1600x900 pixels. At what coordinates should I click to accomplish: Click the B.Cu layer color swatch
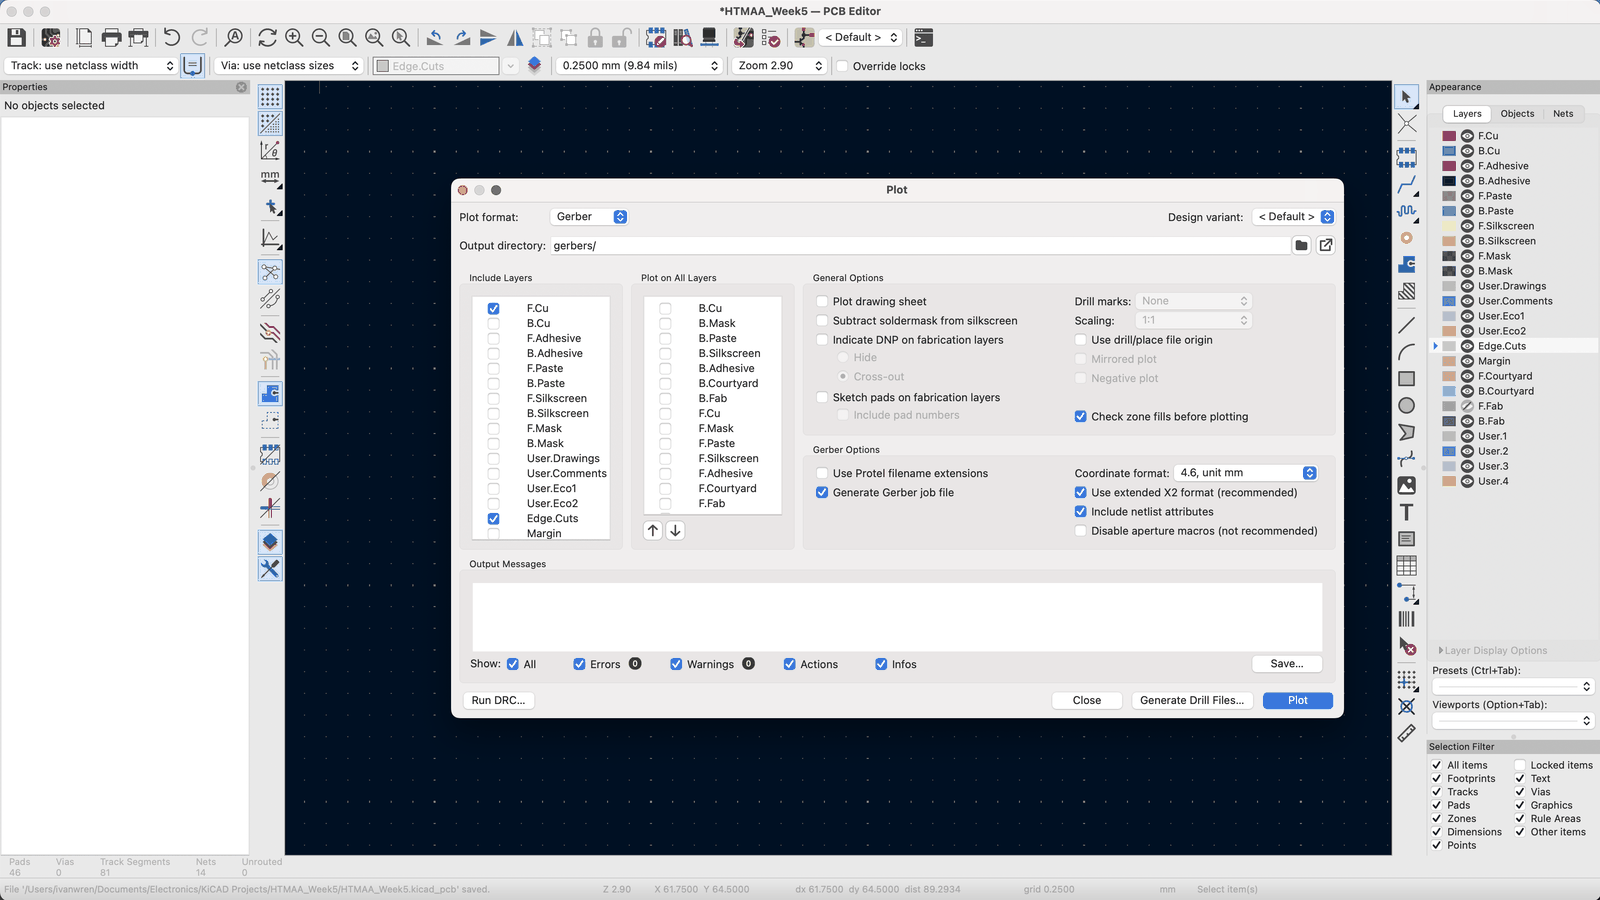pos(1449,151)
